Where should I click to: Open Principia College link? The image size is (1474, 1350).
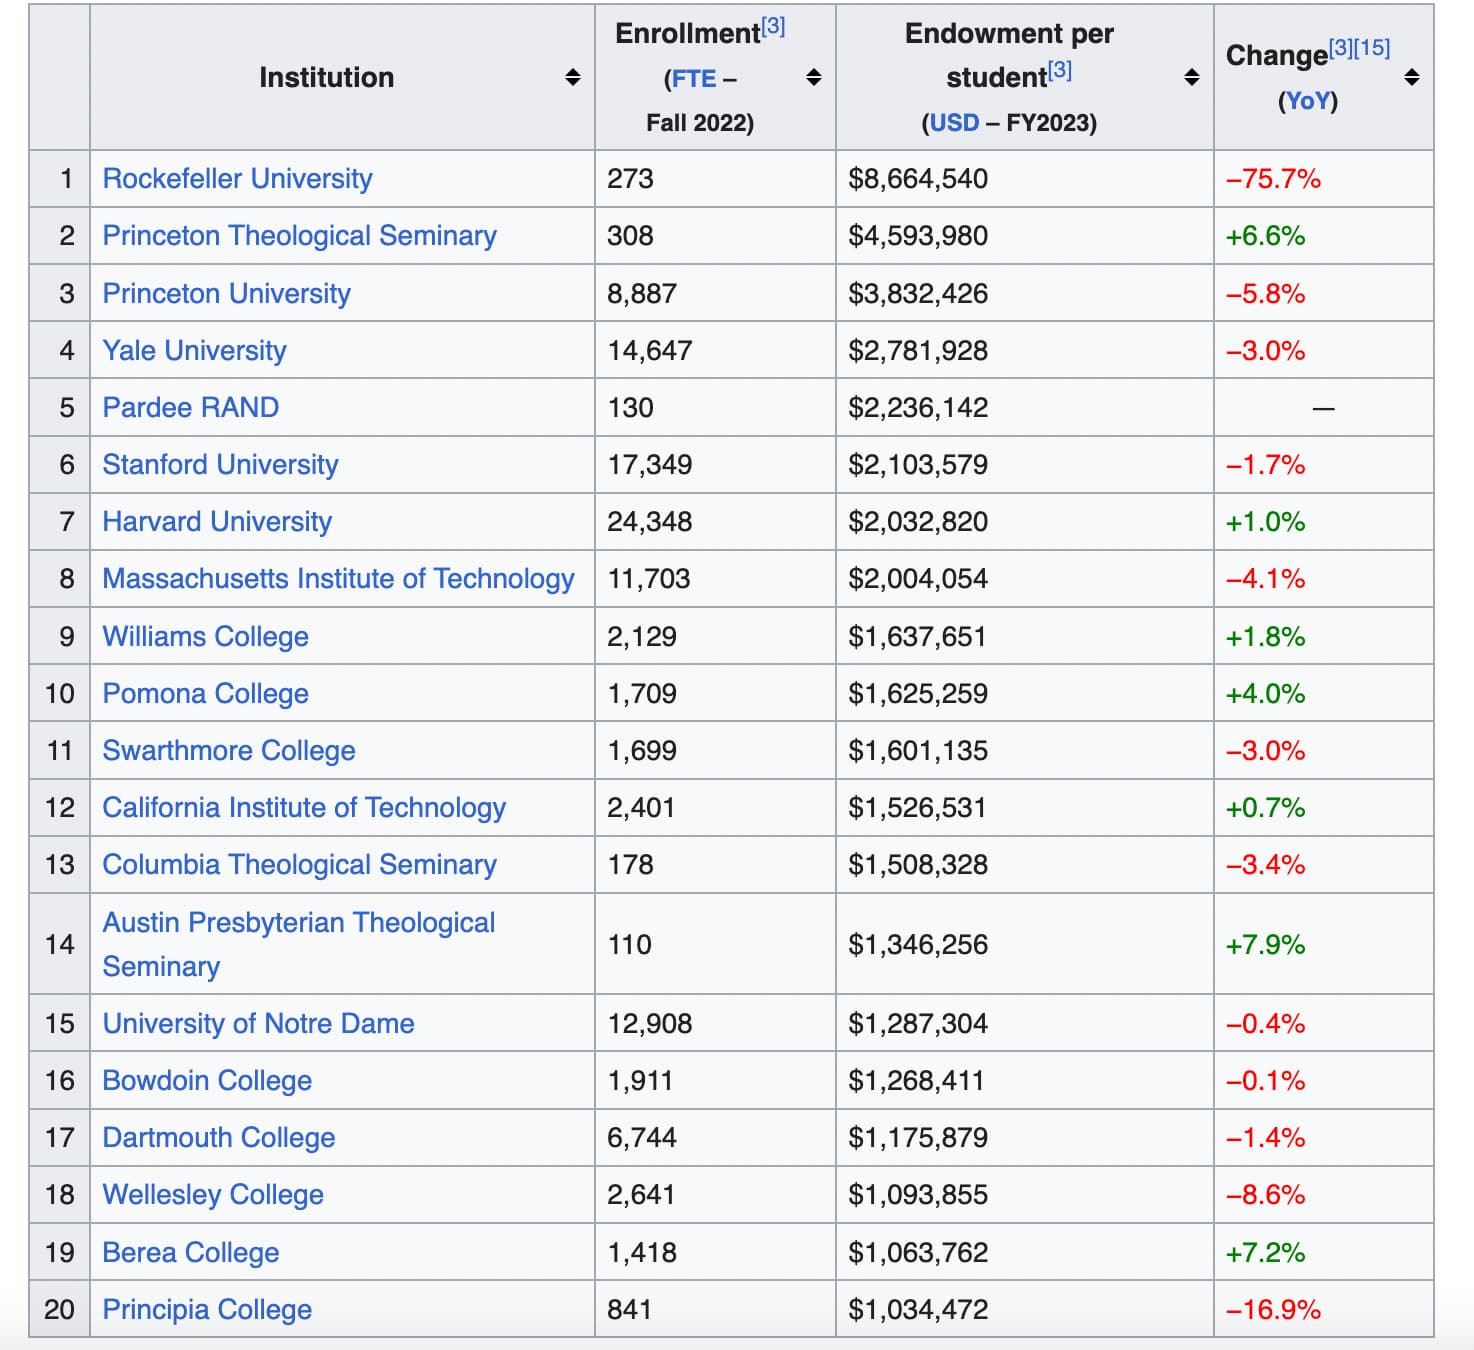pyautogui.click(x=207, y=1310)
